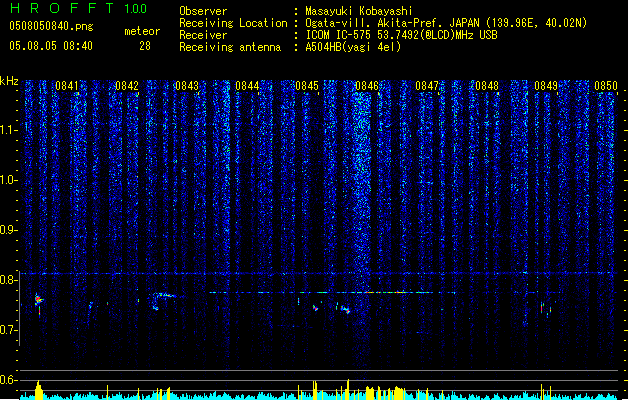The width and height of the screenshot is (629, 400).
Task: Click the 'Observer' field label
Action: pos(203,11)
